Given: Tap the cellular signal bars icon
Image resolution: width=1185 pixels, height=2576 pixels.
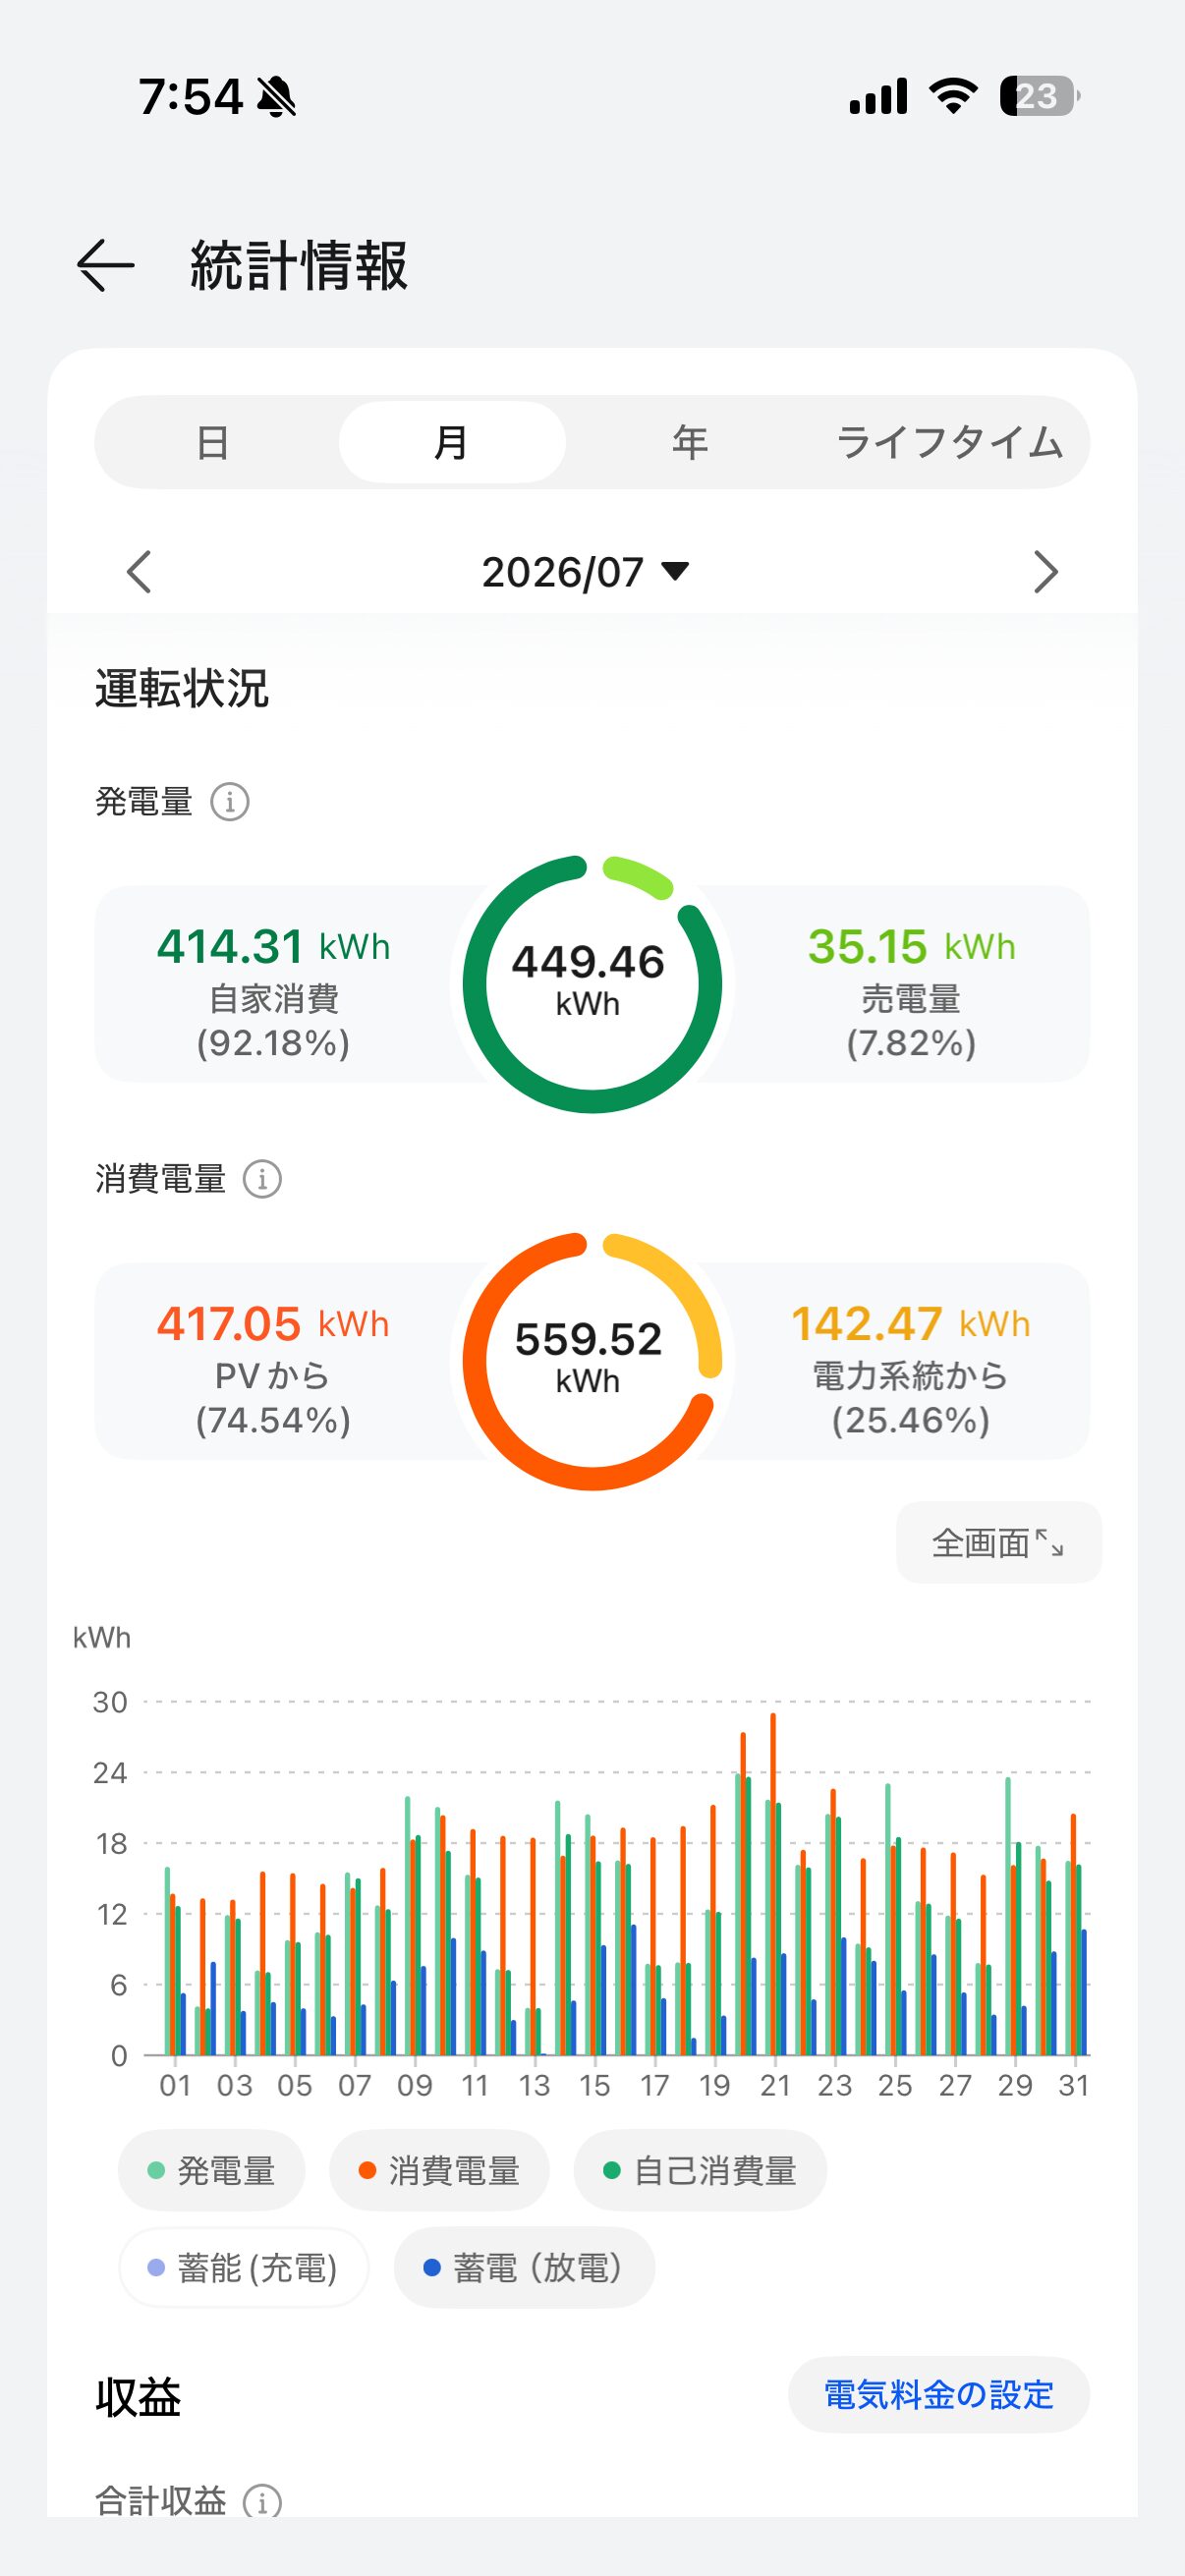Looking at the screenshot, I should pyautogui.click(x=878, y=97).
